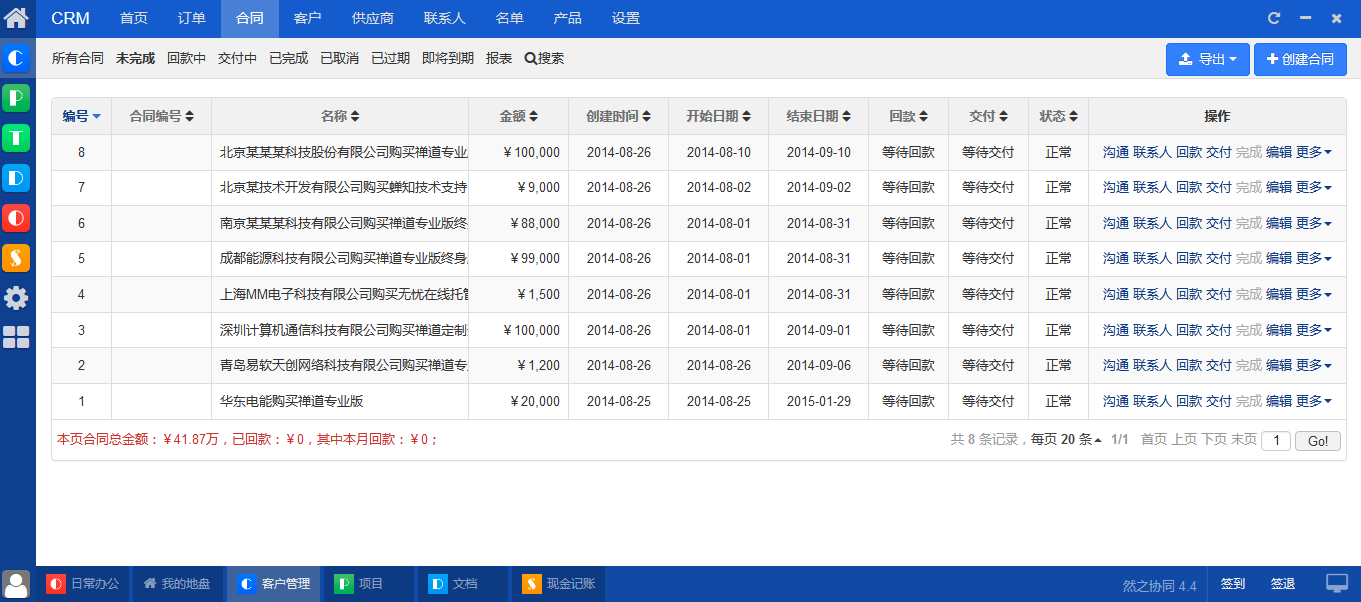The height and width of the screenshot is (602, 1361).
Task: Open the all-apps grid icon in sidebar
Action: (16, 337)
